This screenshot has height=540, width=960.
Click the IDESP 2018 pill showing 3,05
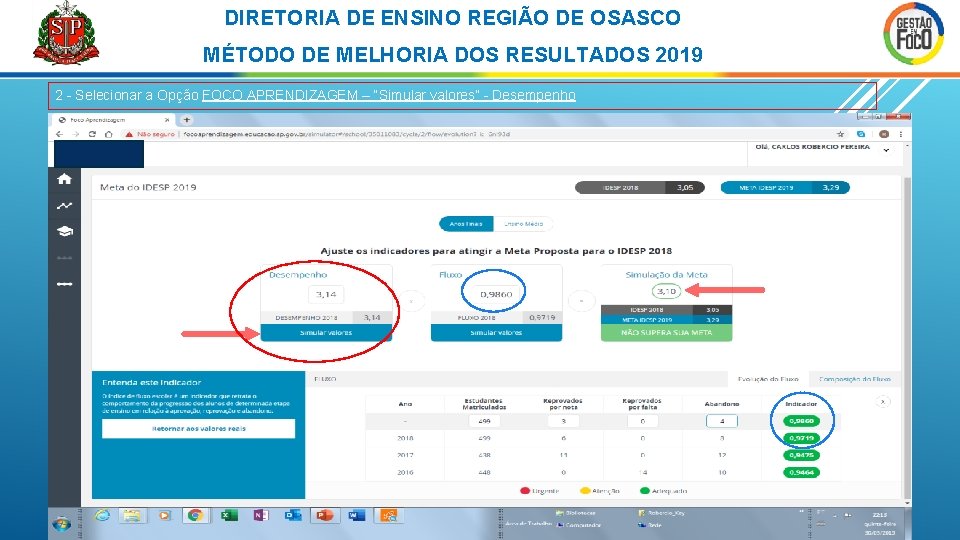tap(640, 187)
